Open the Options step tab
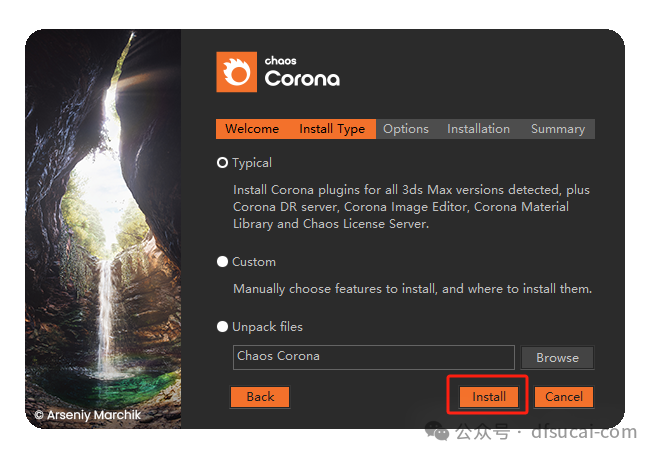659x458 pixels. pyautogui.click(x=406, y=129)
